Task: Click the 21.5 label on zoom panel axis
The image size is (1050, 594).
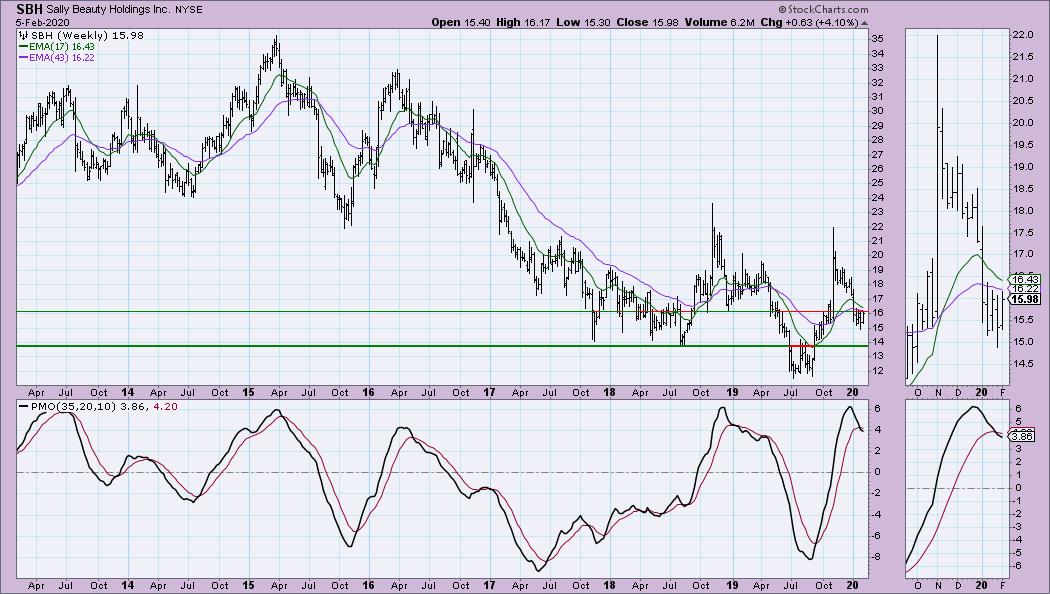Action: 1023,57
